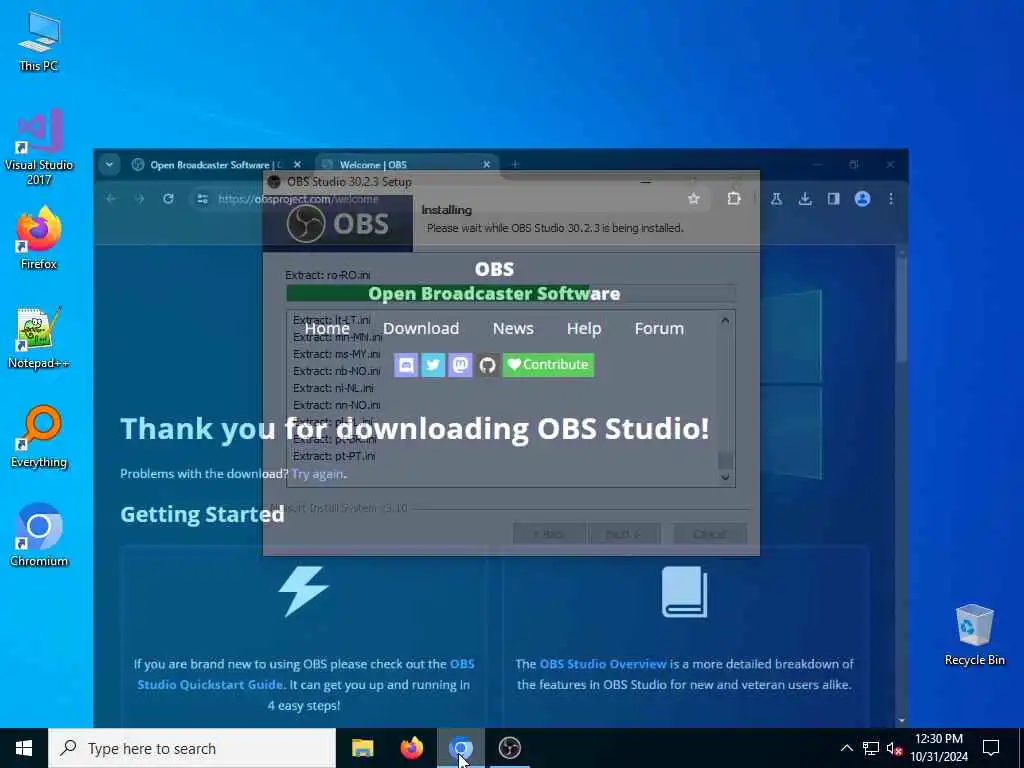Image resolution: width=1024 pixels, height=768 pixels.
Task: Open the Mastodon icon on OBS page
Action: (x=460, y=365)
